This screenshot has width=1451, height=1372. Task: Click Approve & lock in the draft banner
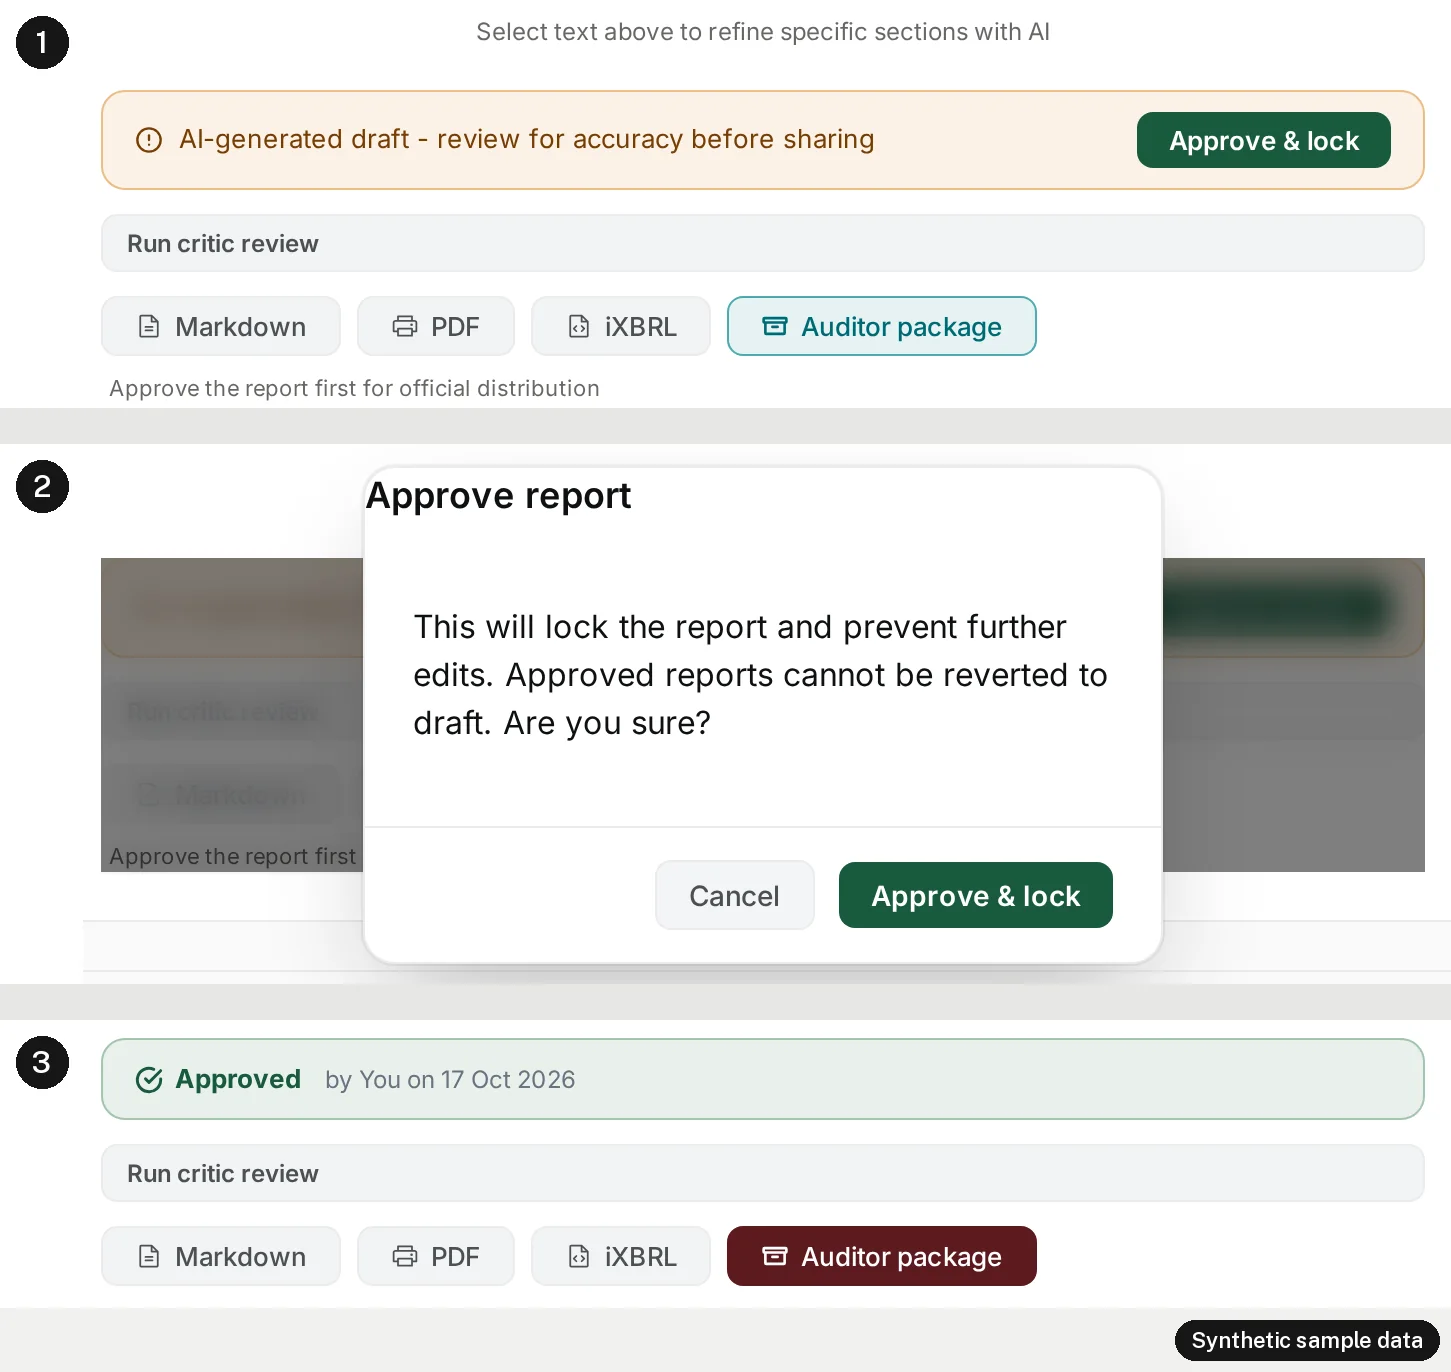pyautogui.click(x=1263, y=140)
